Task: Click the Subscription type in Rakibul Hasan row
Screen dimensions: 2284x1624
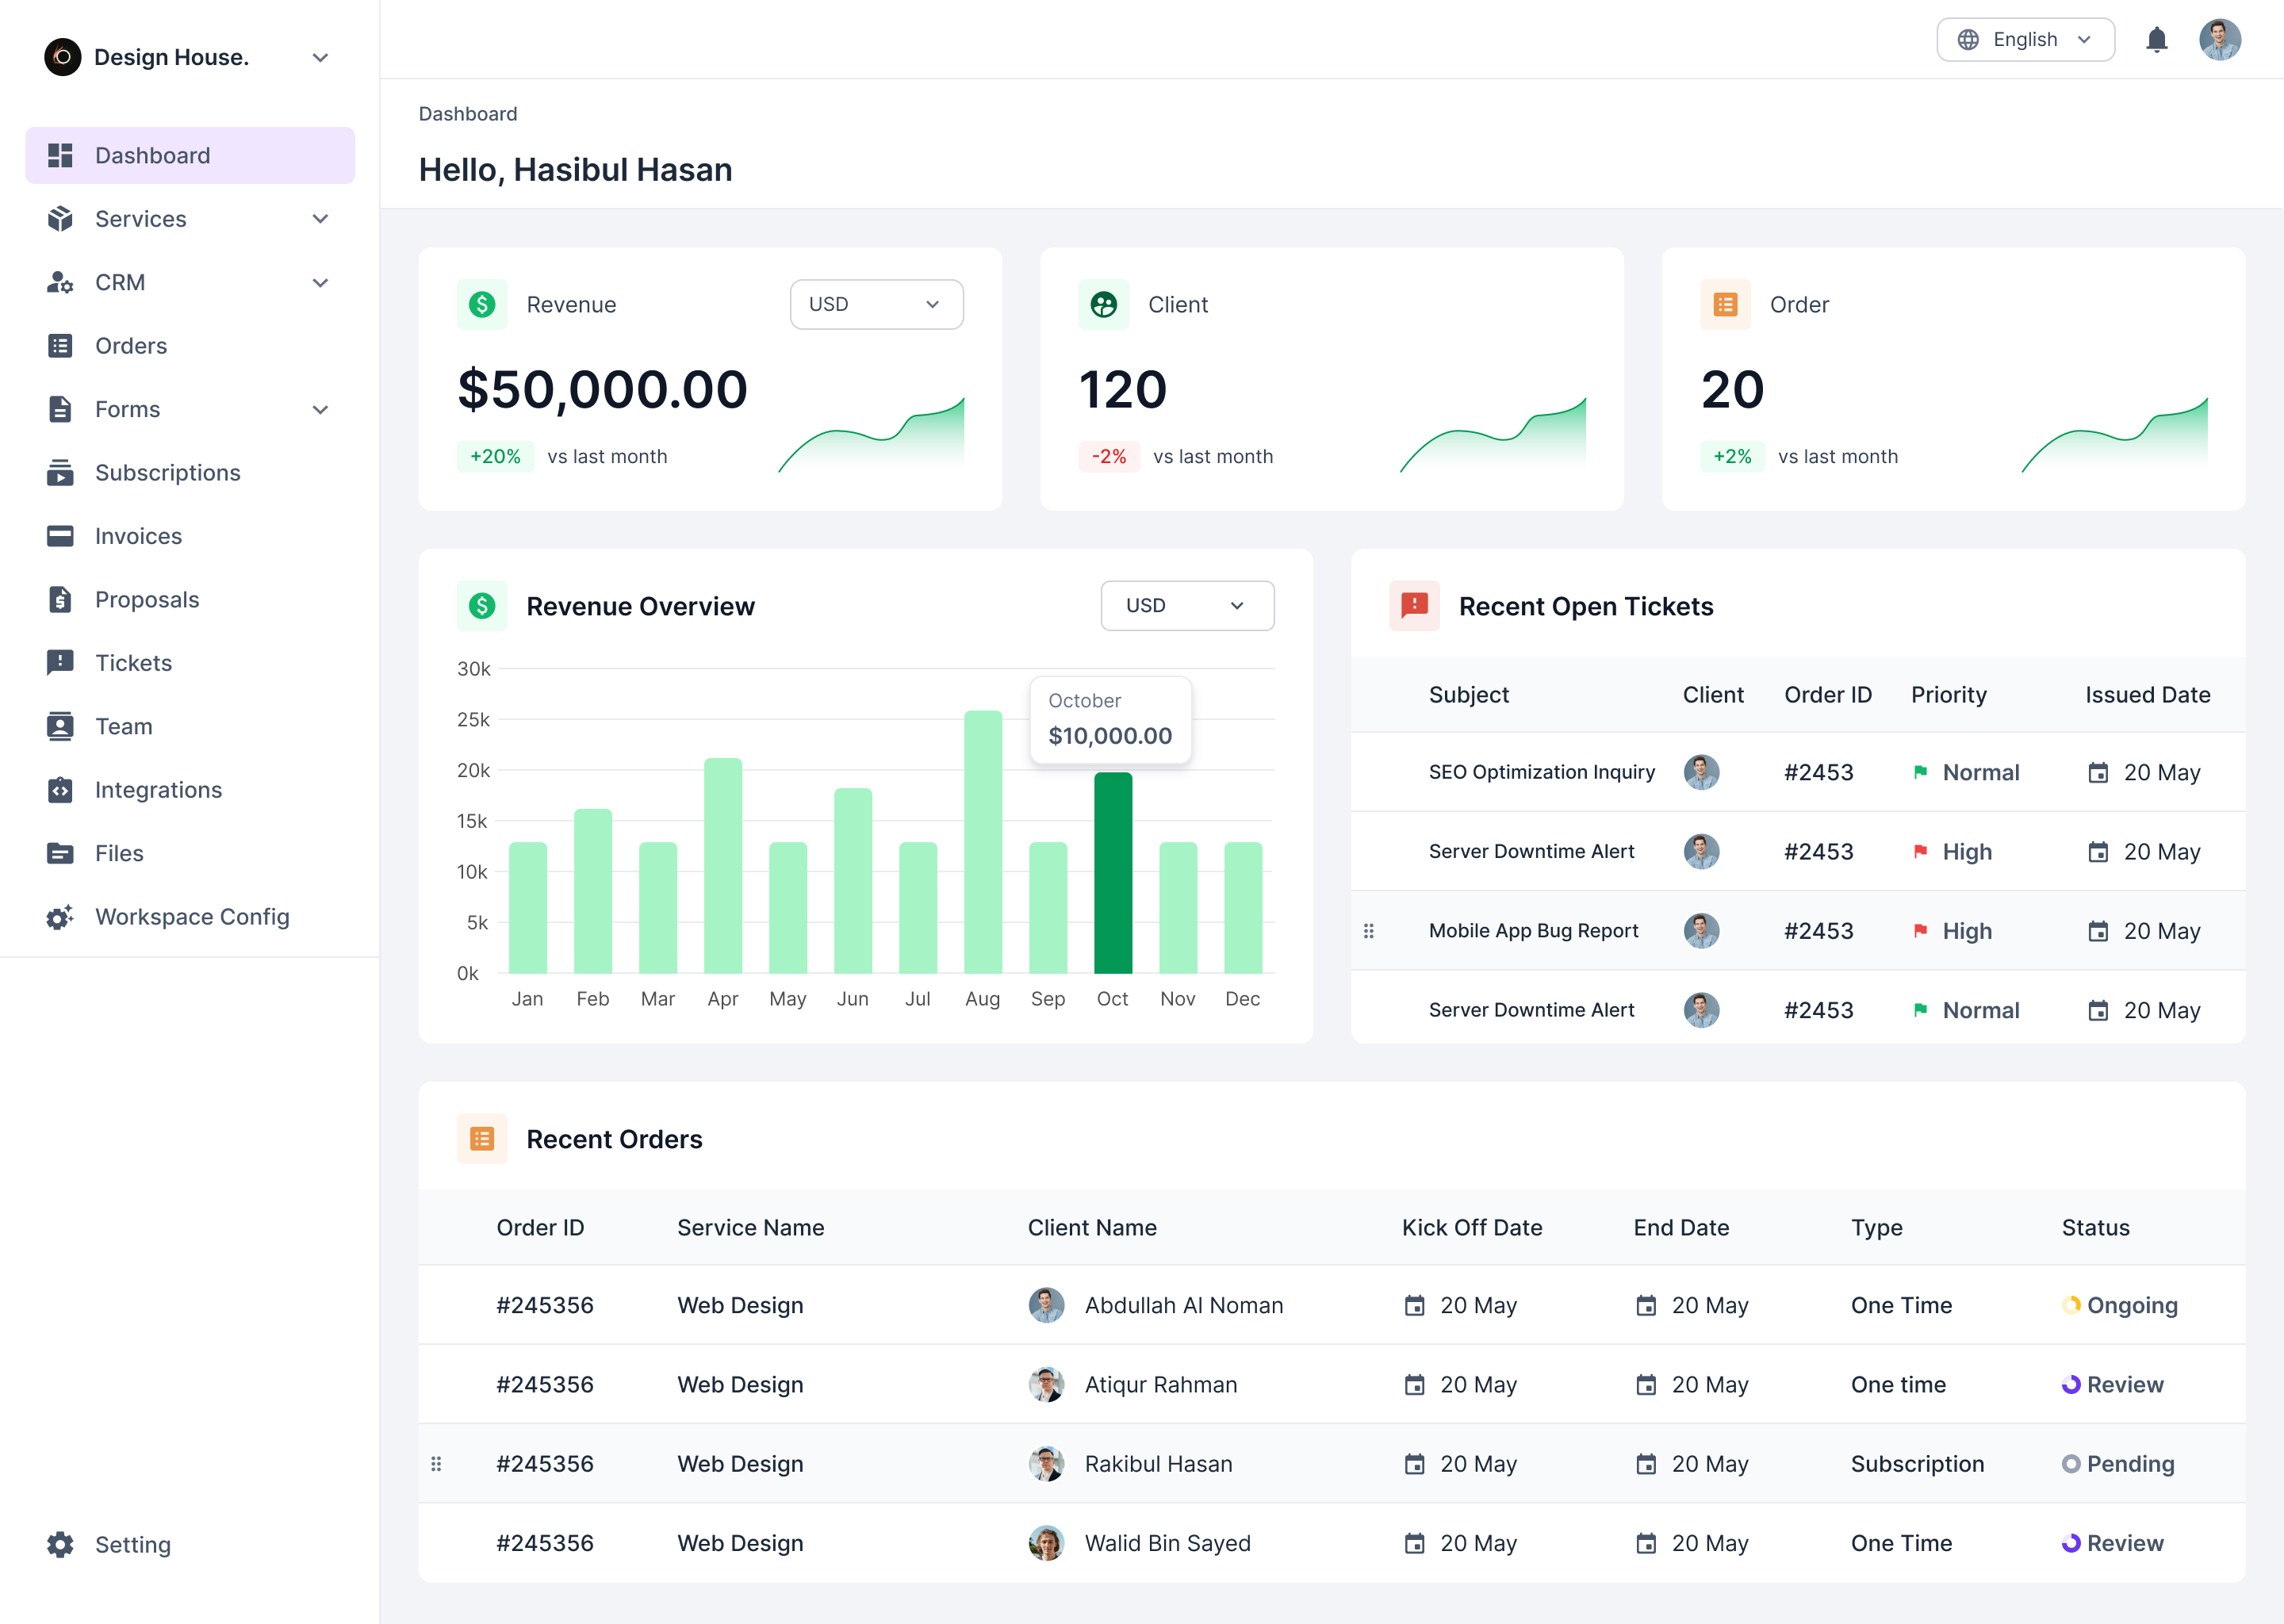Action: (1917, 1464)
